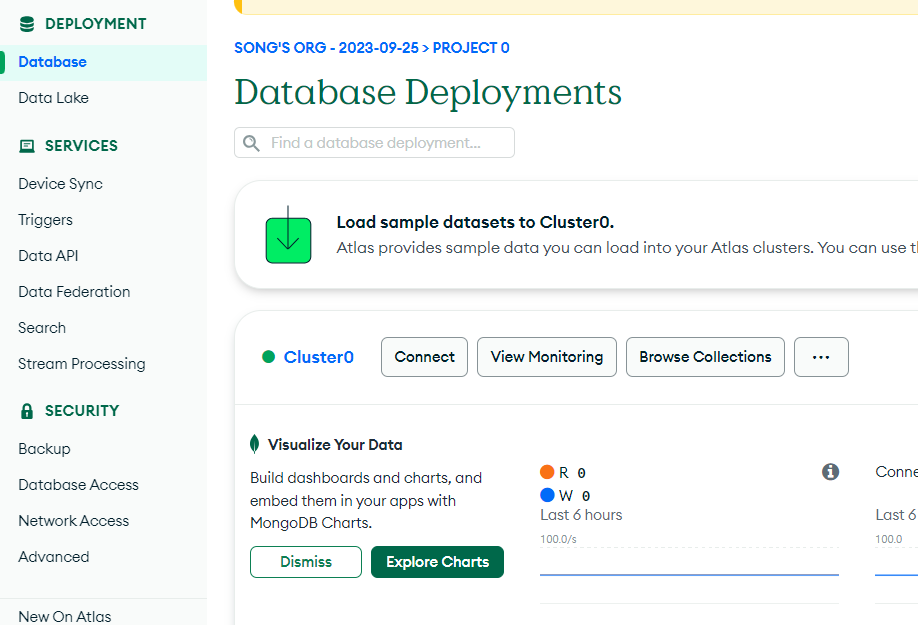Click Load sample datasets to Cluster0 heading
Screen dimensions: 918x625
coord(475,222)
